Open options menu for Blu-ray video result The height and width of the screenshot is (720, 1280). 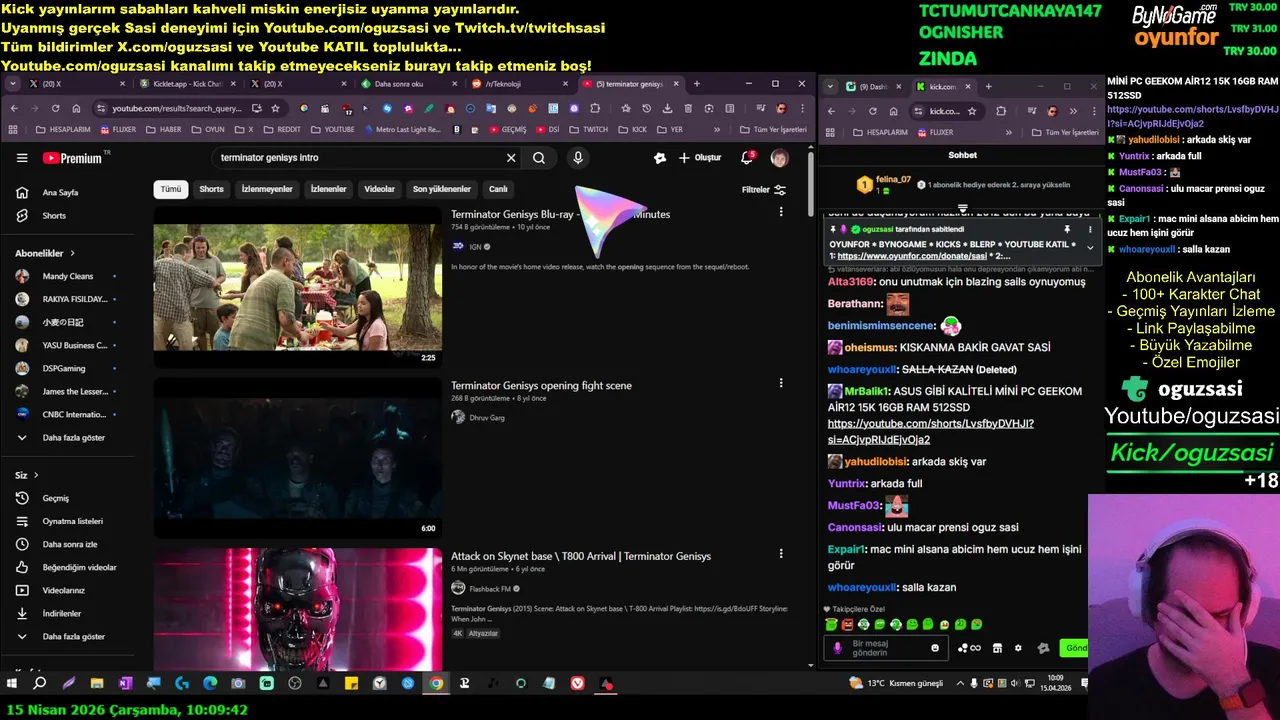pyautogui.click(x=781, y=212)
